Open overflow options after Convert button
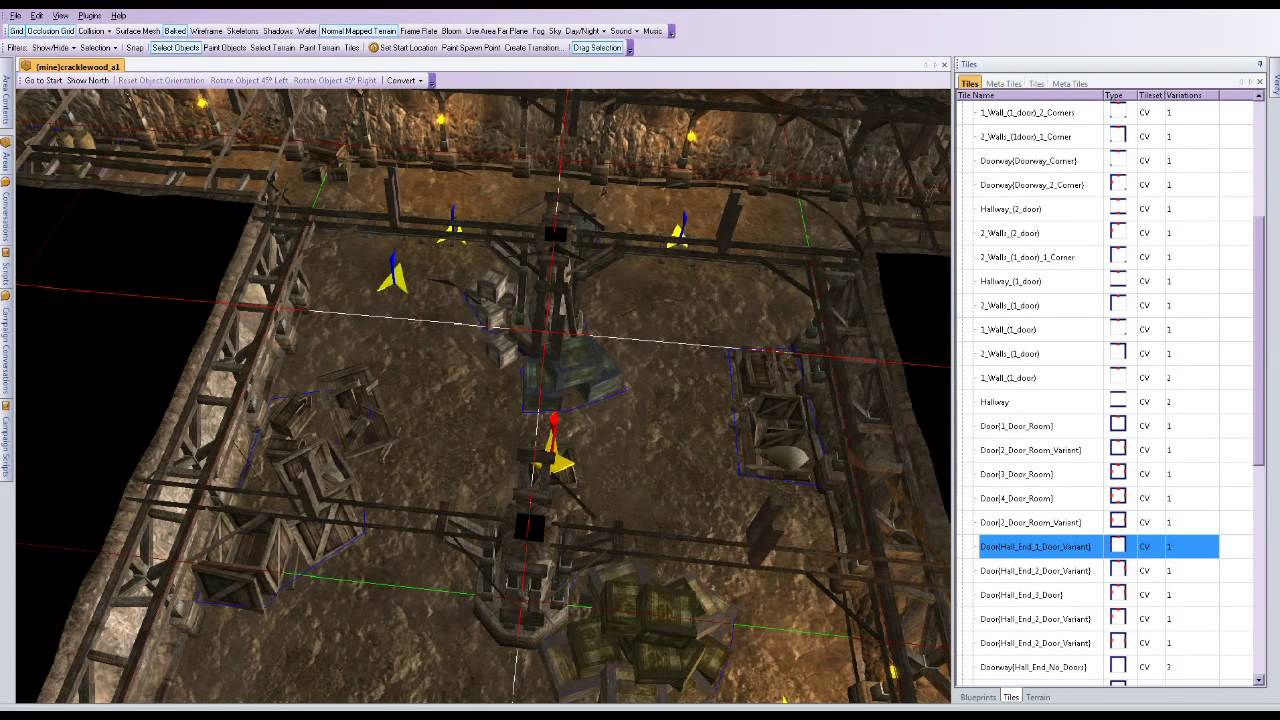The image size is (1280, 720). [431, 81]
